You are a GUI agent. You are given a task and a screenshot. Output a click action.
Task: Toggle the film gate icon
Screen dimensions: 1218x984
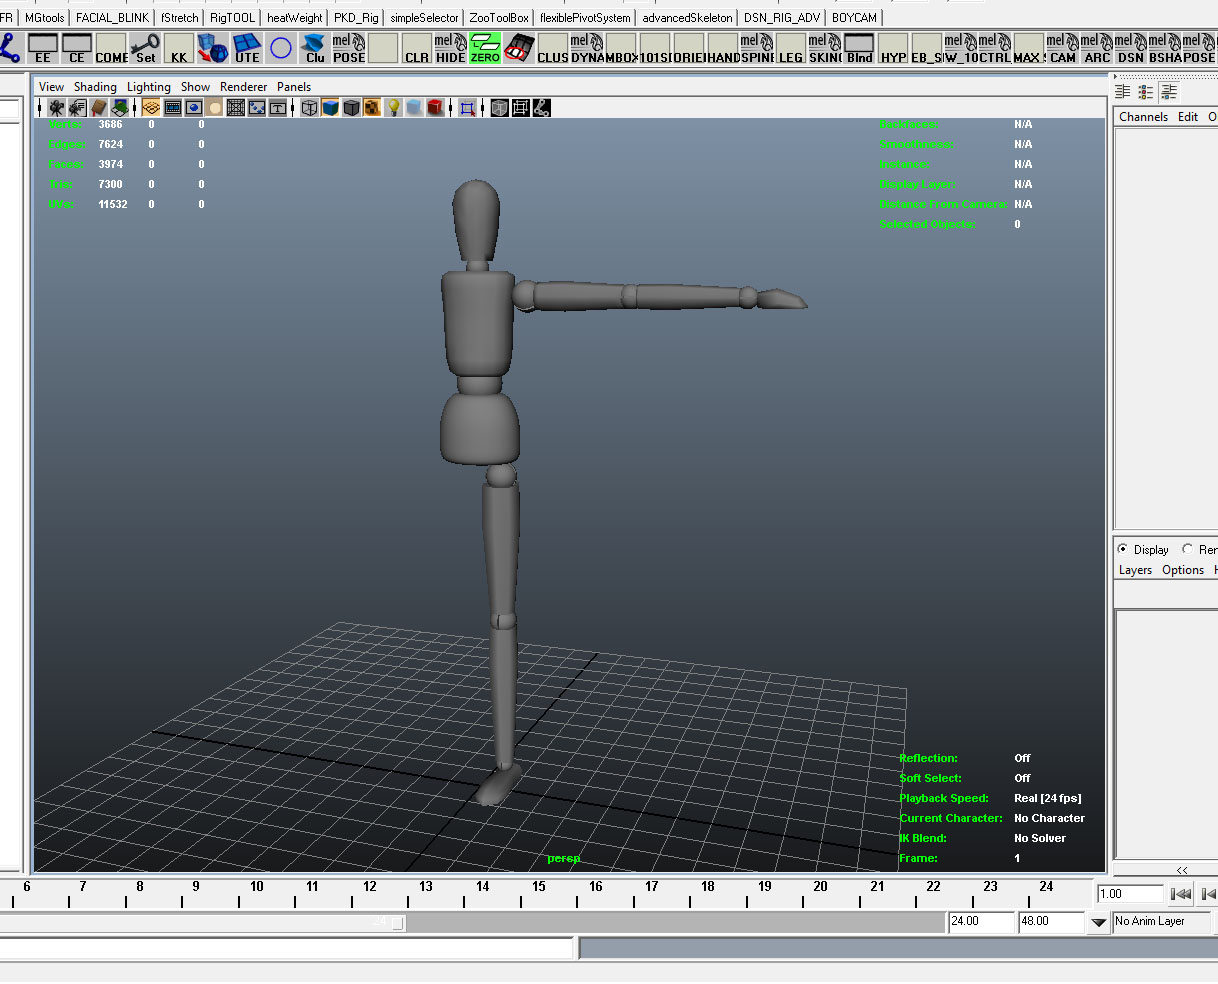172,108
